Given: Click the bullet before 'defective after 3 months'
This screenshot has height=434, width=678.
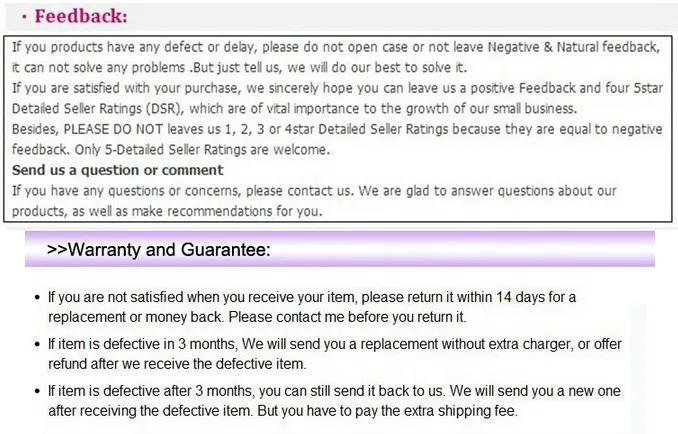Looking at the screenshot, I should [x=38, y=391].
